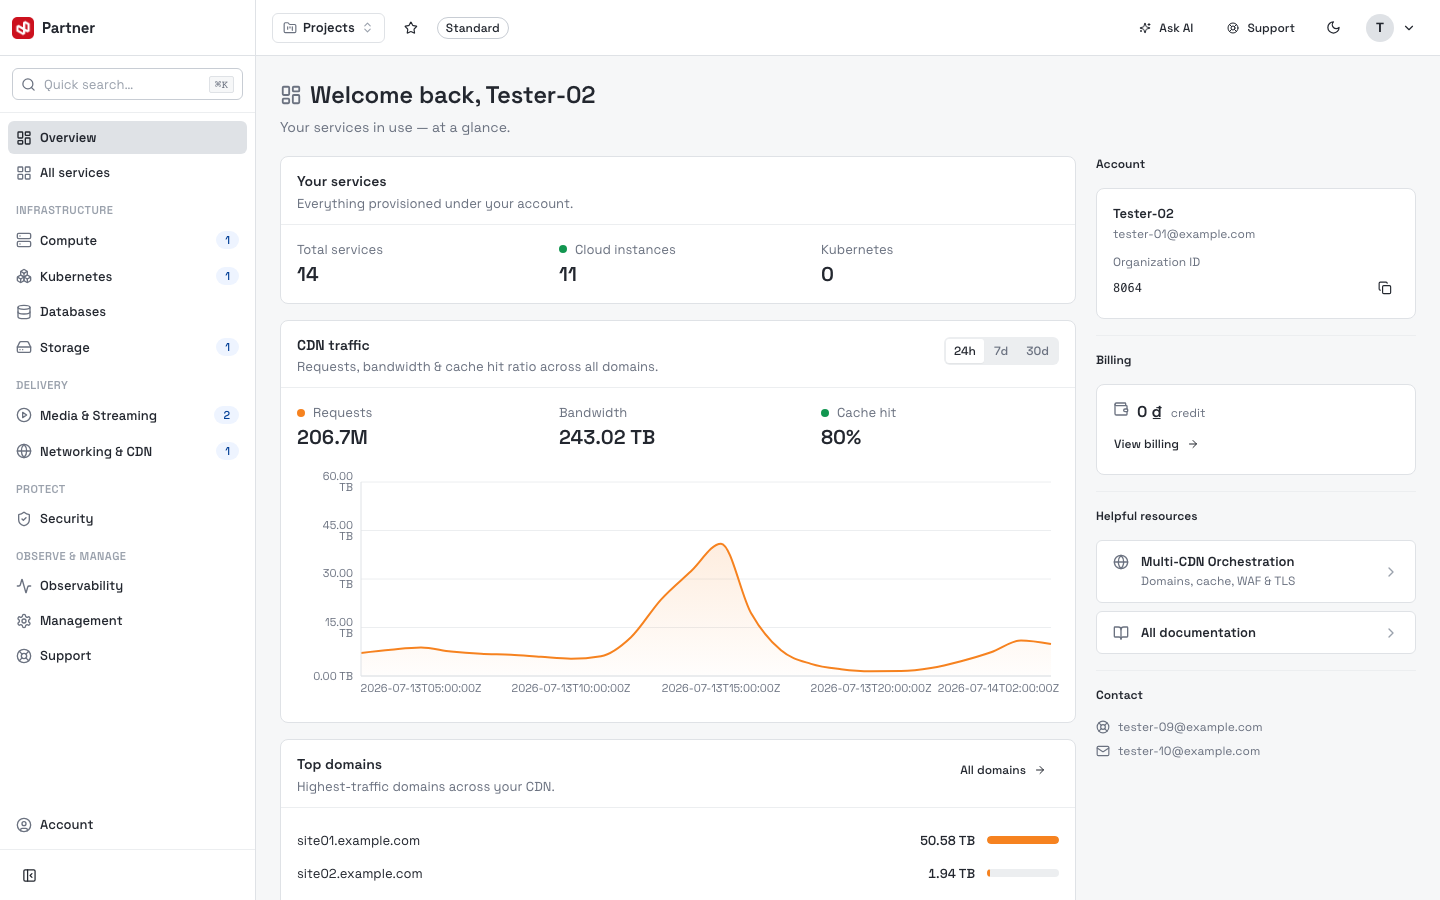Click the Compute server icon
Screen dimensions: 1440x900
(24, 241)
